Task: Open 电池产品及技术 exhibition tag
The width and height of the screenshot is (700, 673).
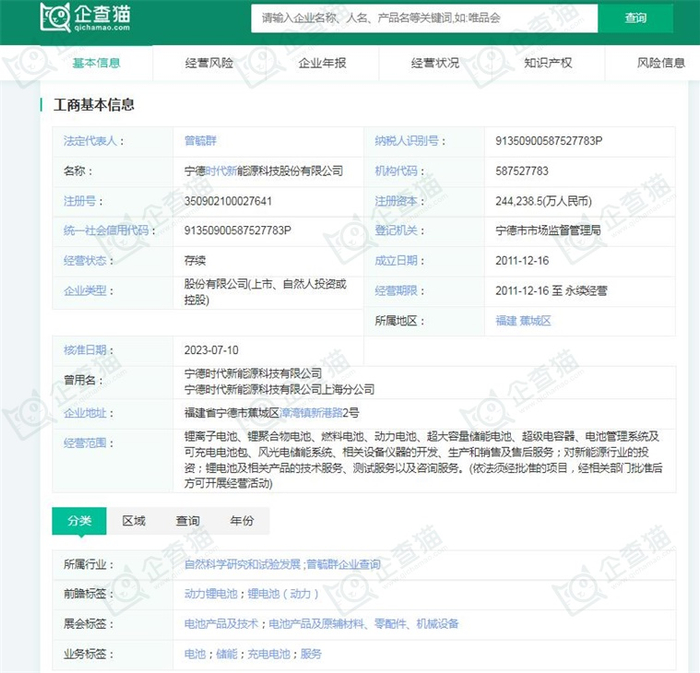Action: [x=221, y=624]
